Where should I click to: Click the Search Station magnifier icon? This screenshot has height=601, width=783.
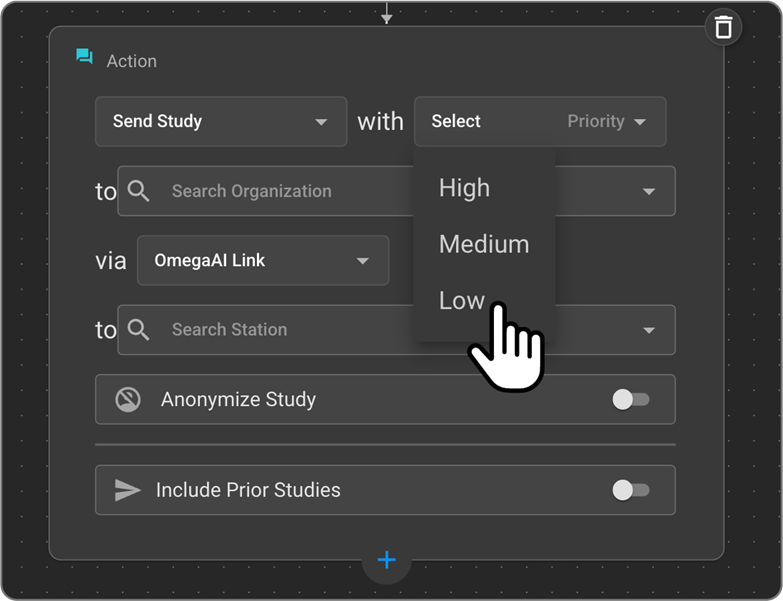[139, 329]
